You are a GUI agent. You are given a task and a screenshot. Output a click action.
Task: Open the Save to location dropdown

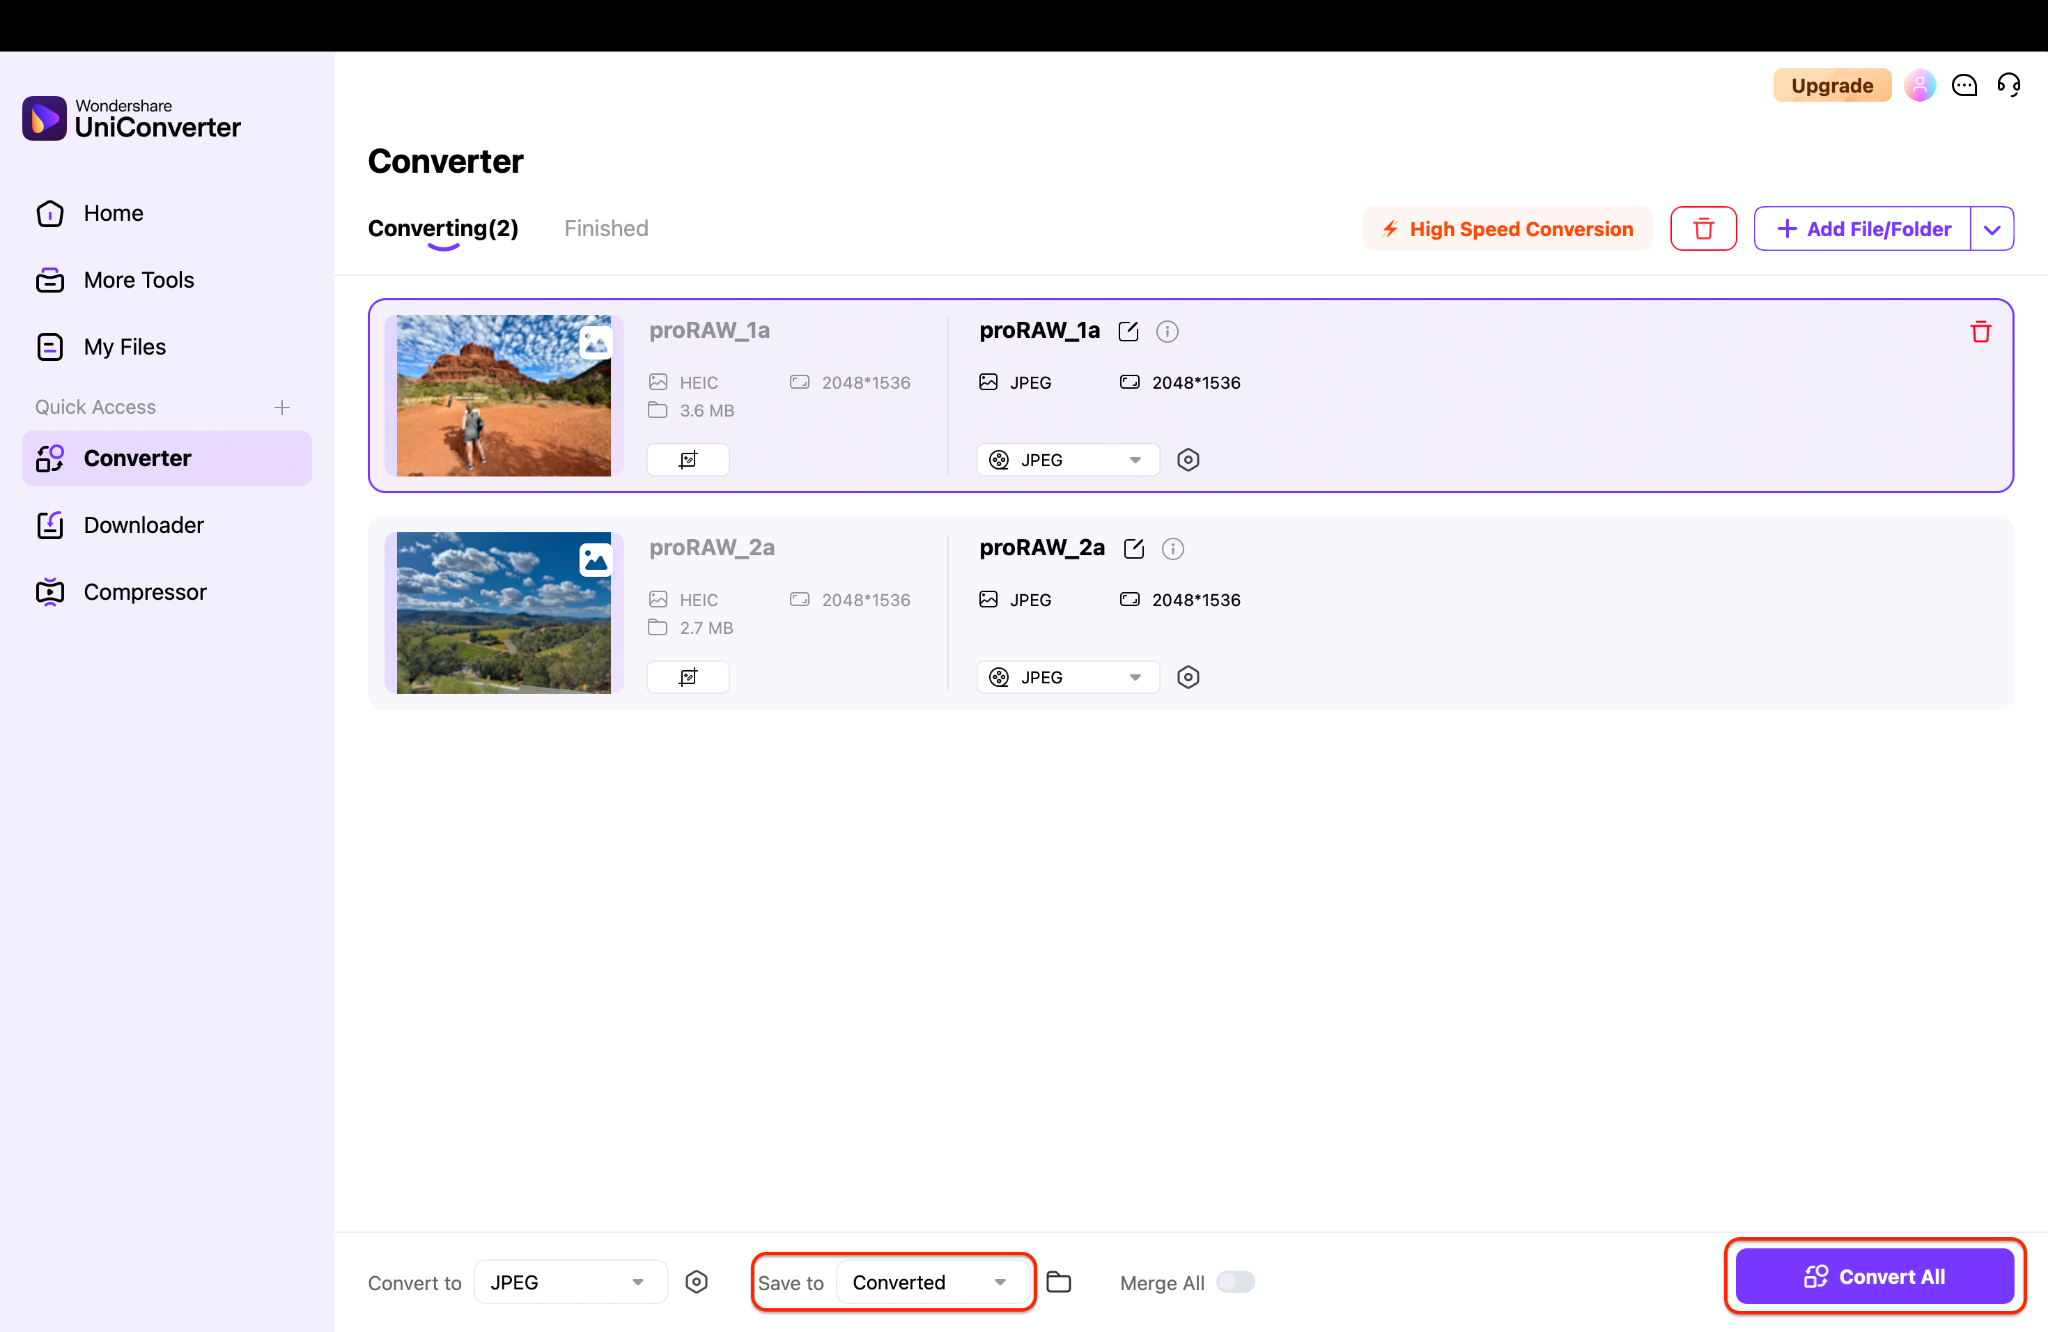point(998,1282)
